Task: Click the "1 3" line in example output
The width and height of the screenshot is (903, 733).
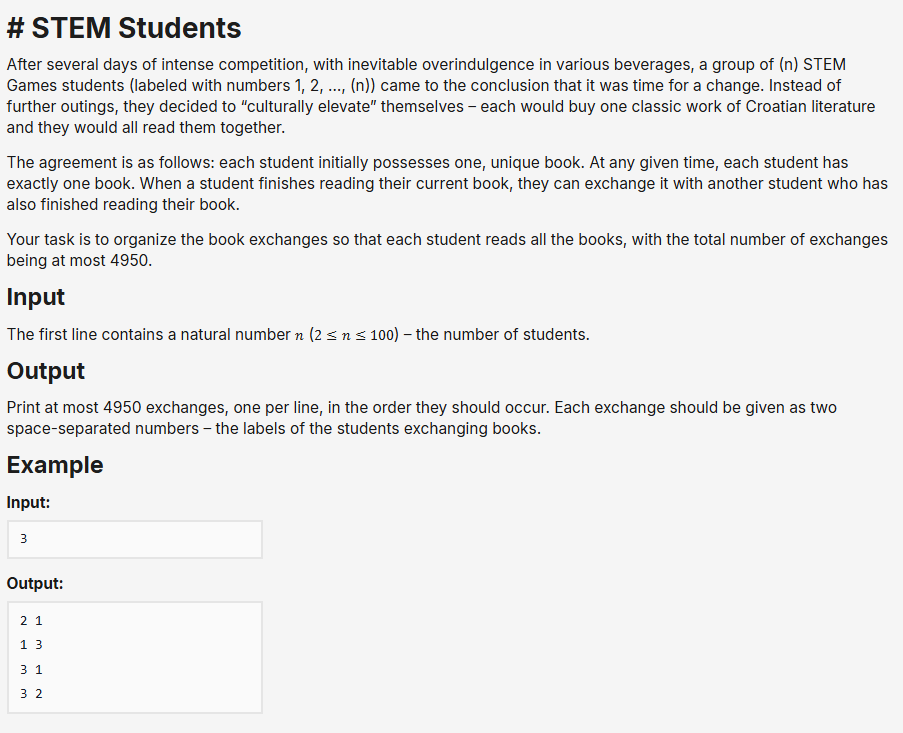Action: (31, 645)
